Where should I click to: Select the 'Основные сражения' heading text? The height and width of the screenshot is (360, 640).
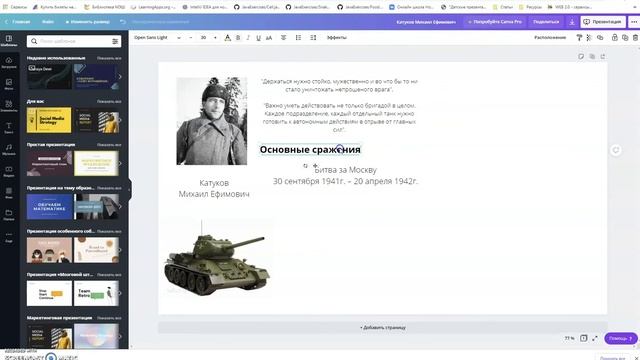click(310, 150)
